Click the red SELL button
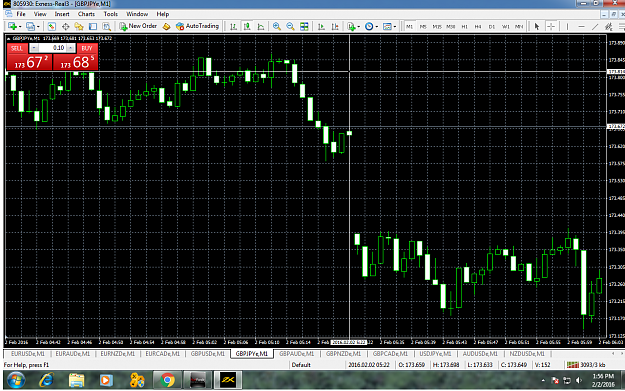 click(17, 48)
